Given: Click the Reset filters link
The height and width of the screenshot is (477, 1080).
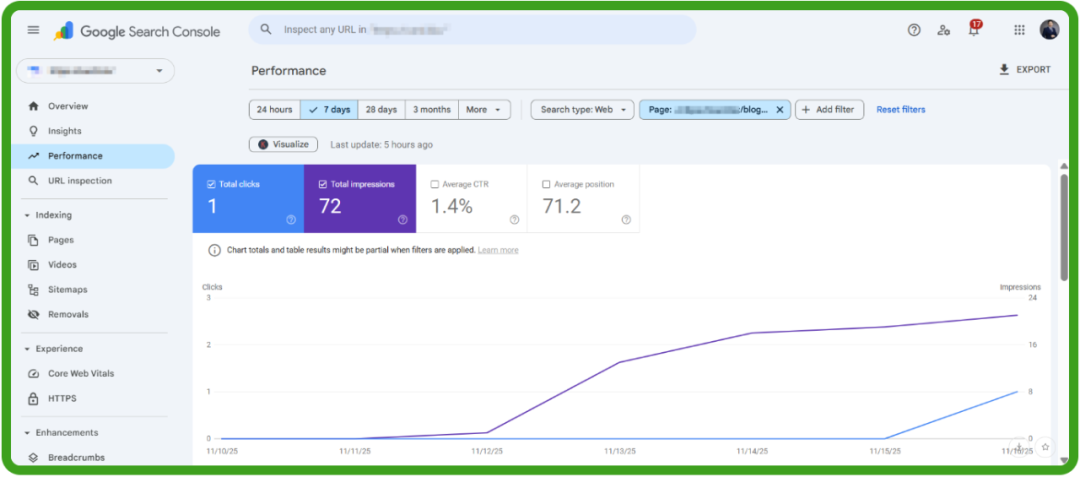Looking at the screenshot, I should click(900, 110).
